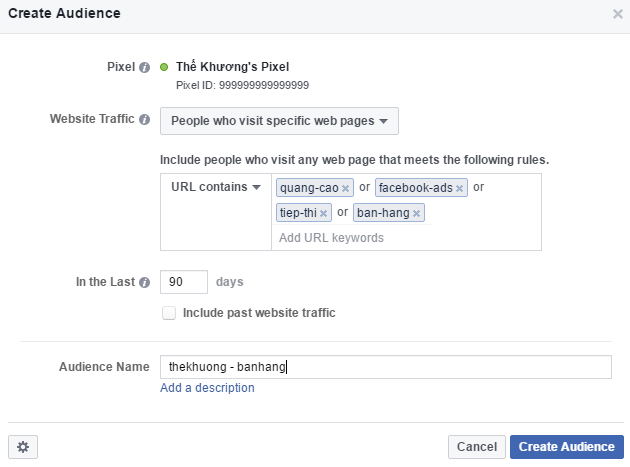Remove the tiep-thi keyword tag
The image size is (630, 467).
pos(323,213)
